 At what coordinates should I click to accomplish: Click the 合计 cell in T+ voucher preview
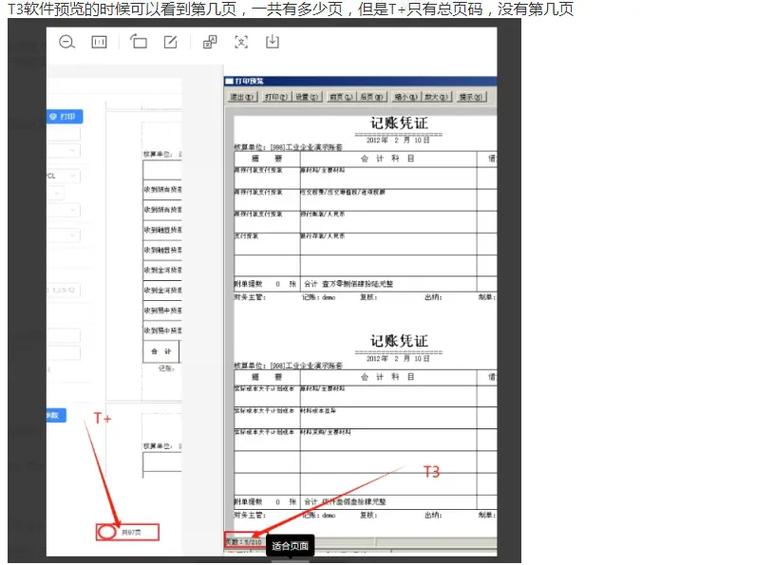[x=161, y=352]
